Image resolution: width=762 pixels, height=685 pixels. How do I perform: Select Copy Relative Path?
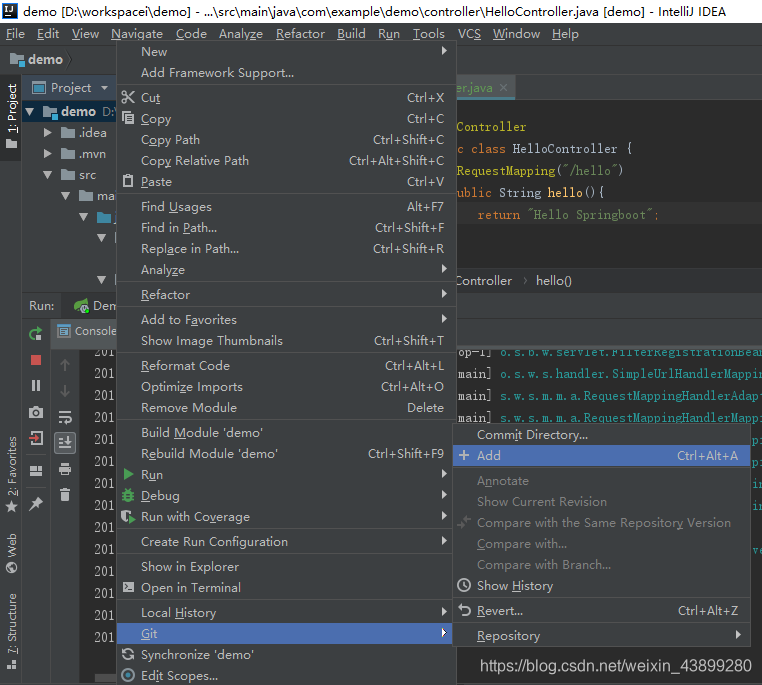coord(286,160)
